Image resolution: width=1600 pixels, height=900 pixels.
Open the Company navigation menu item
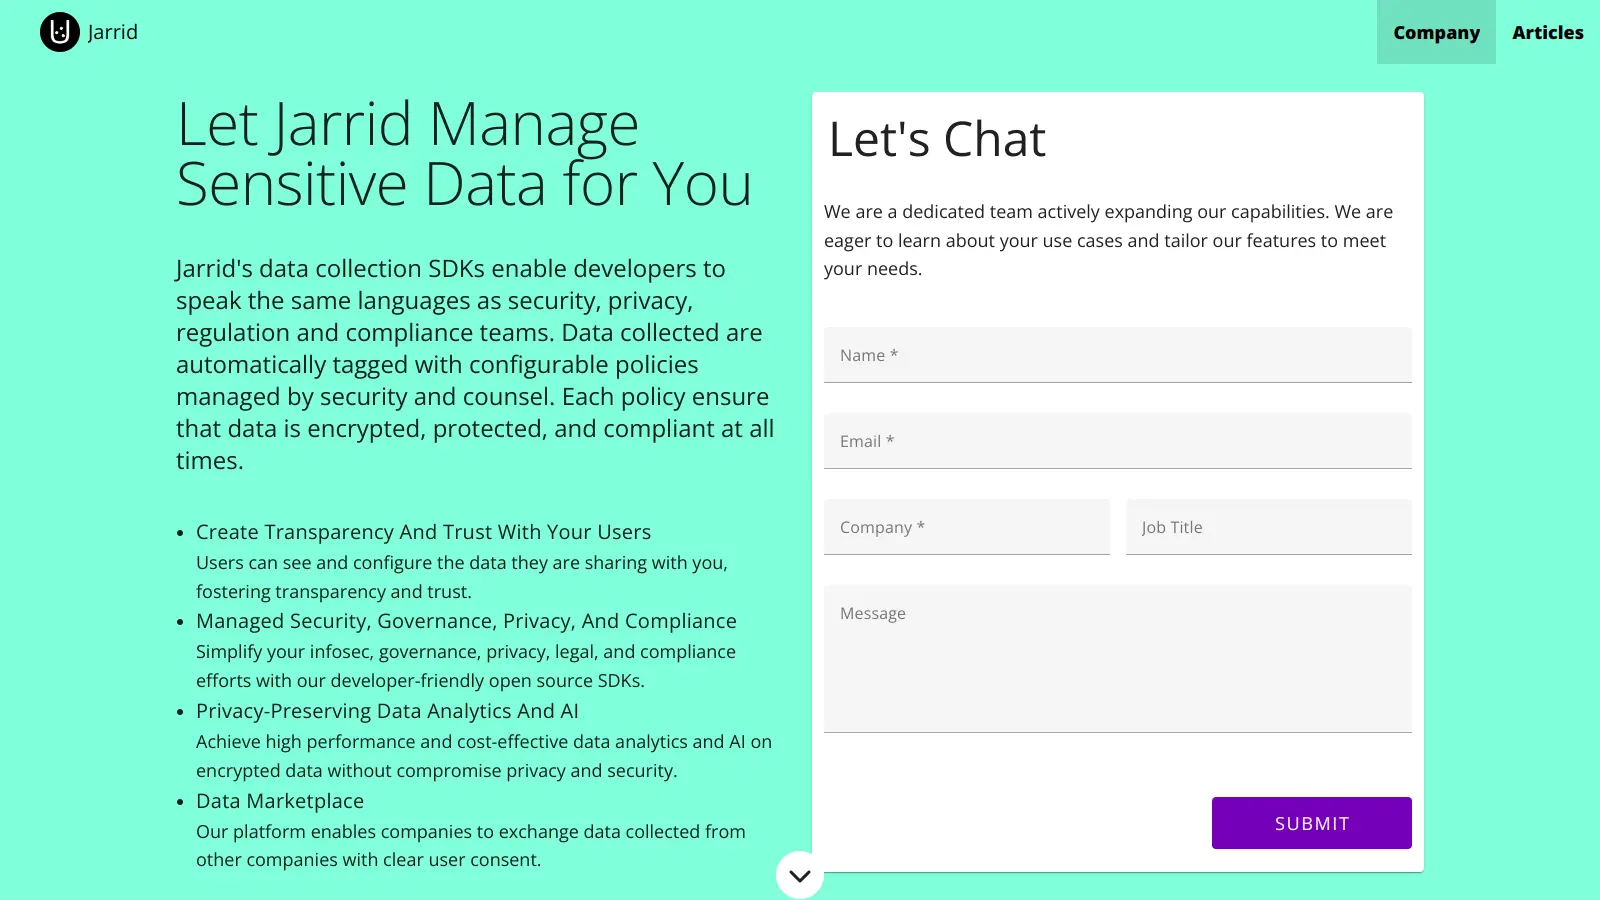(1436, 32)
